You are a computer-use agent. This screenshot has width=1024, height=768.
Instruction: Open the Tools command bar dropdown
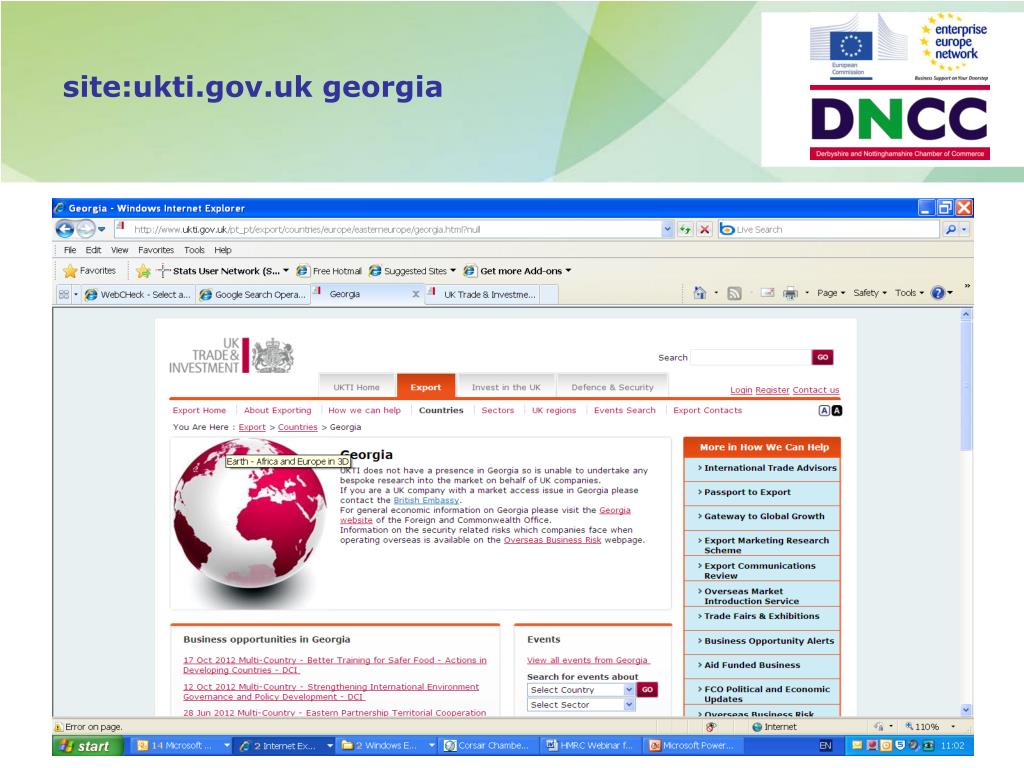pyautogui.click(x=909, y=293)
